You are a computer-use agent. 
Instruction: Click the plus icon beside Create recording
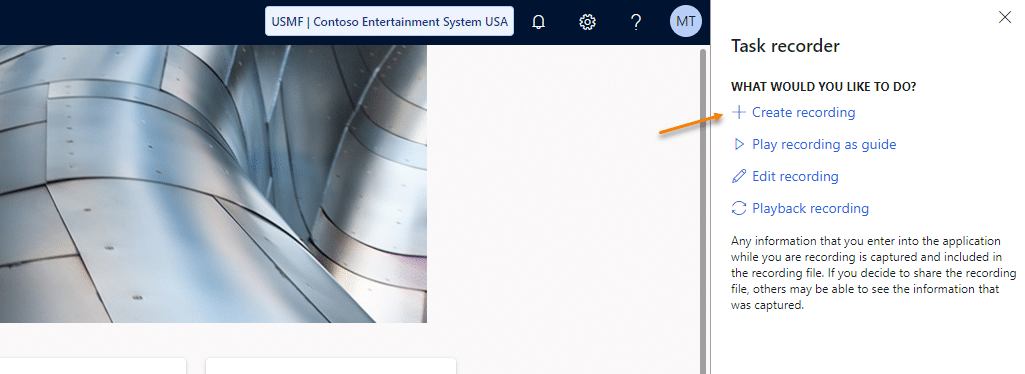pos(739,112)
